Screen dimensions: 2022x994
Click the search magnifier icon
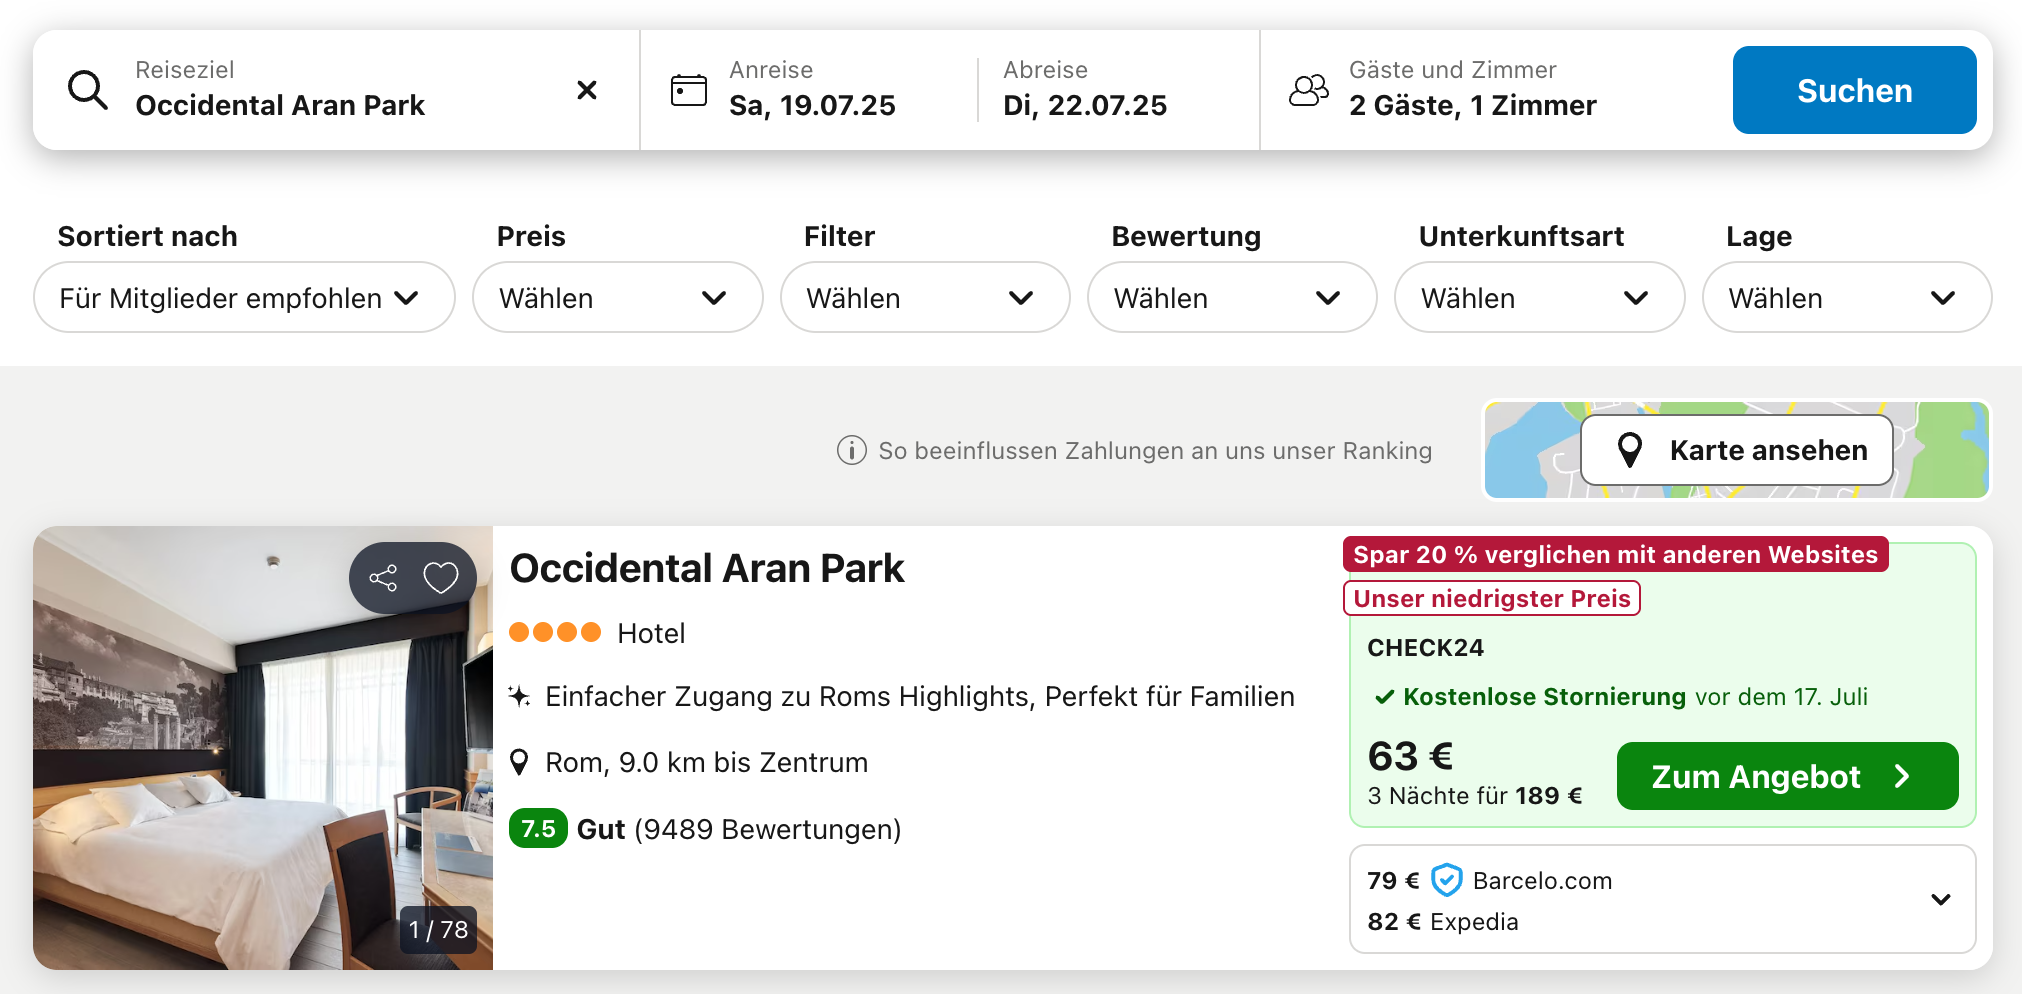(x=88, y=90)
